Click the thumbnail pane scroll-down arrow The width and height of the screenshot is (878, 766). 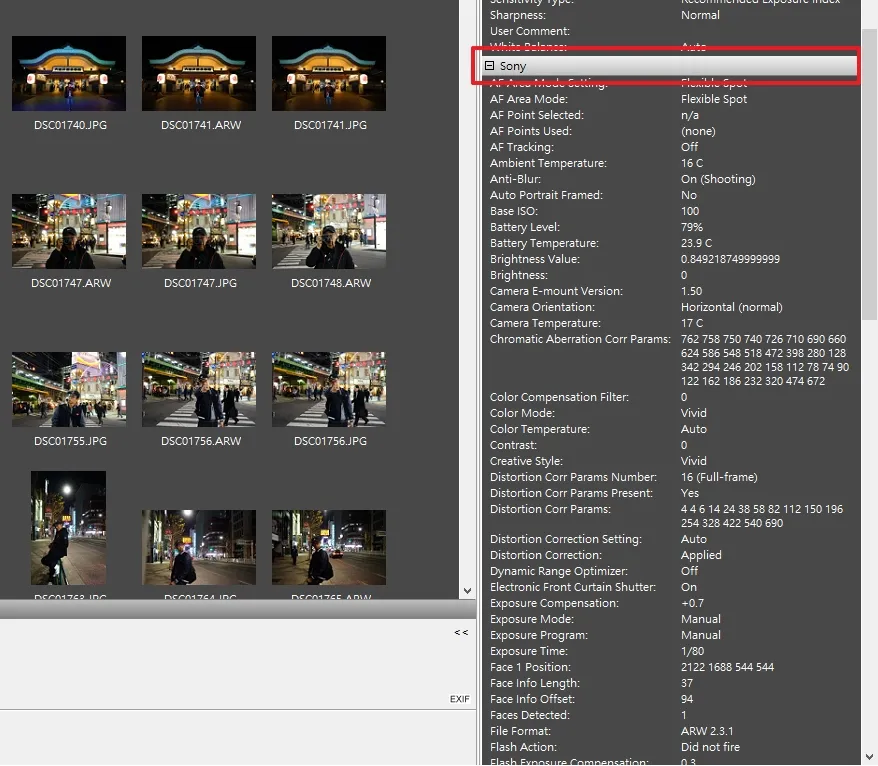468,591
